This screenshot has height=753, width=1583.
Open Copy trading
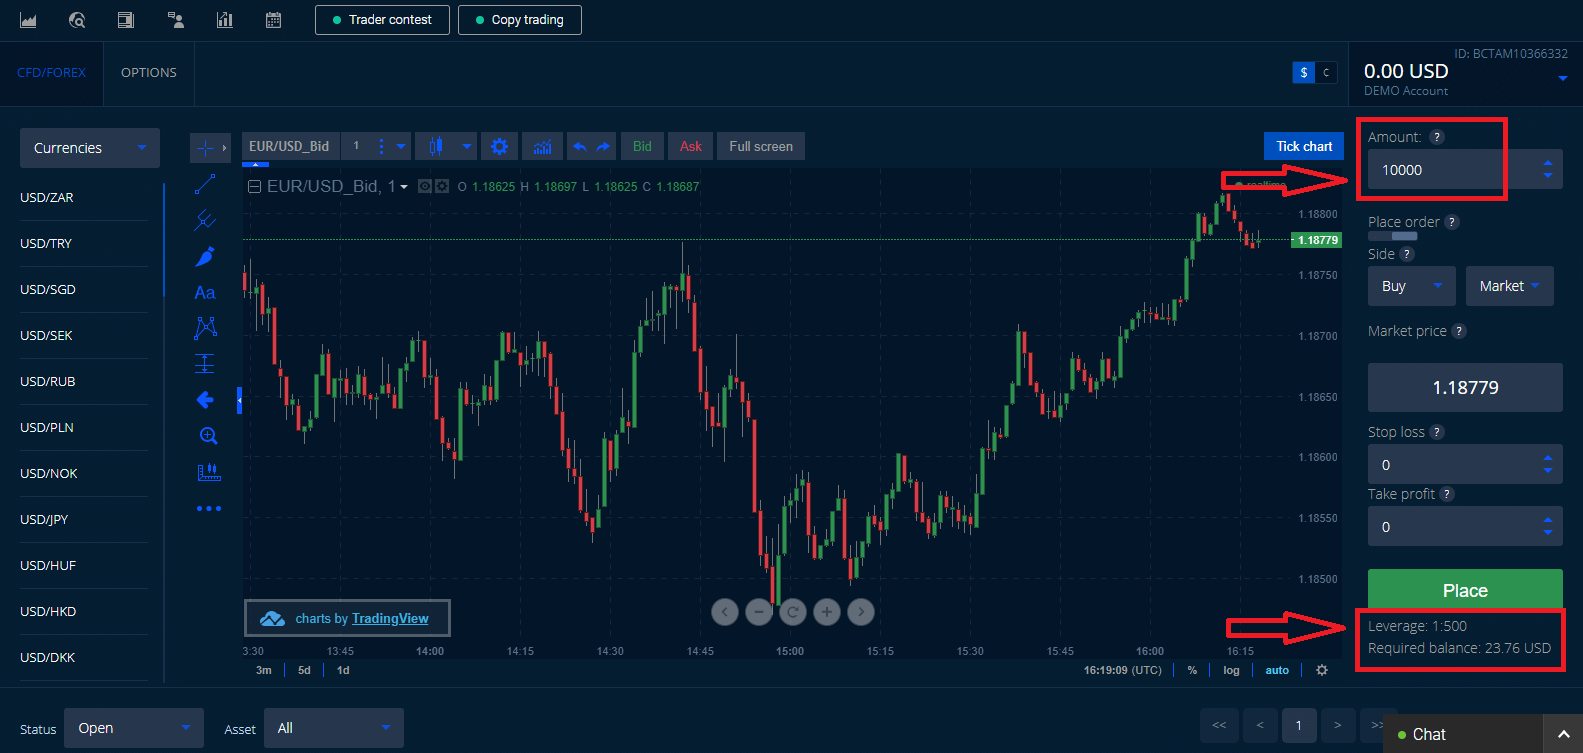(x=519, y=20)
